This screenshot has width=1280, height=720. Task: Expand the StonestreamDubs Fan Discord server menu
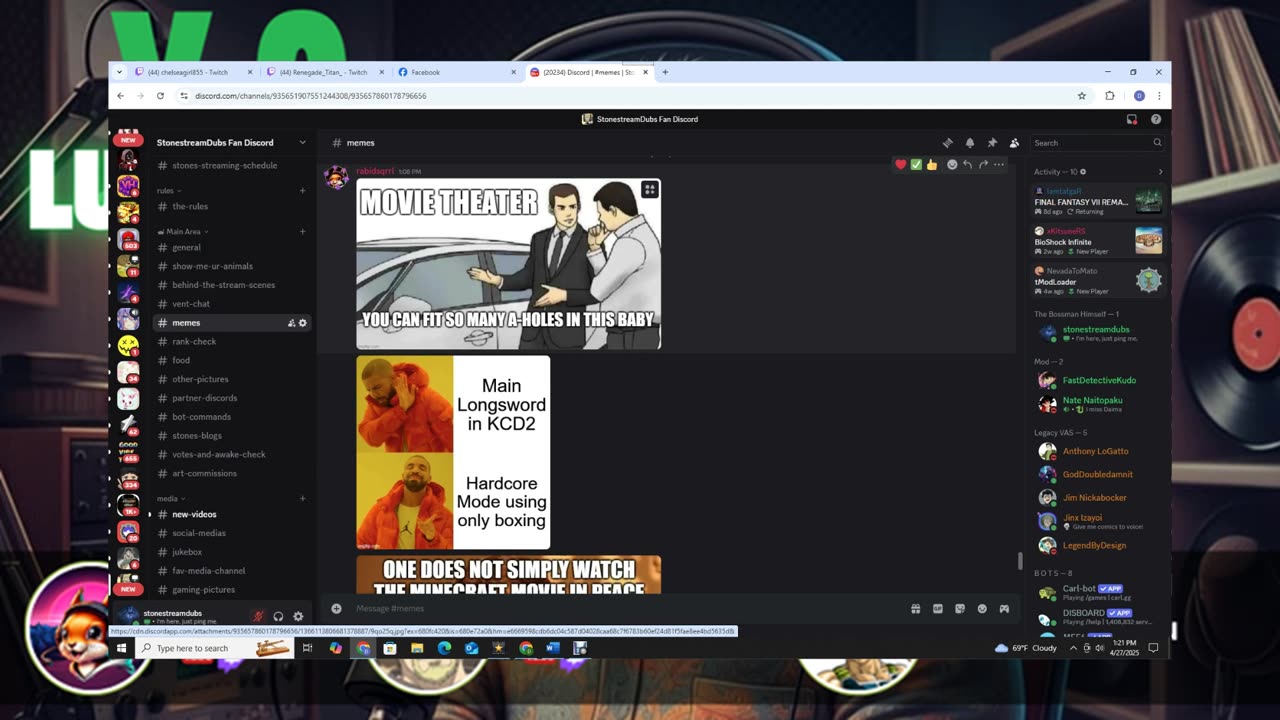[302, 143]
